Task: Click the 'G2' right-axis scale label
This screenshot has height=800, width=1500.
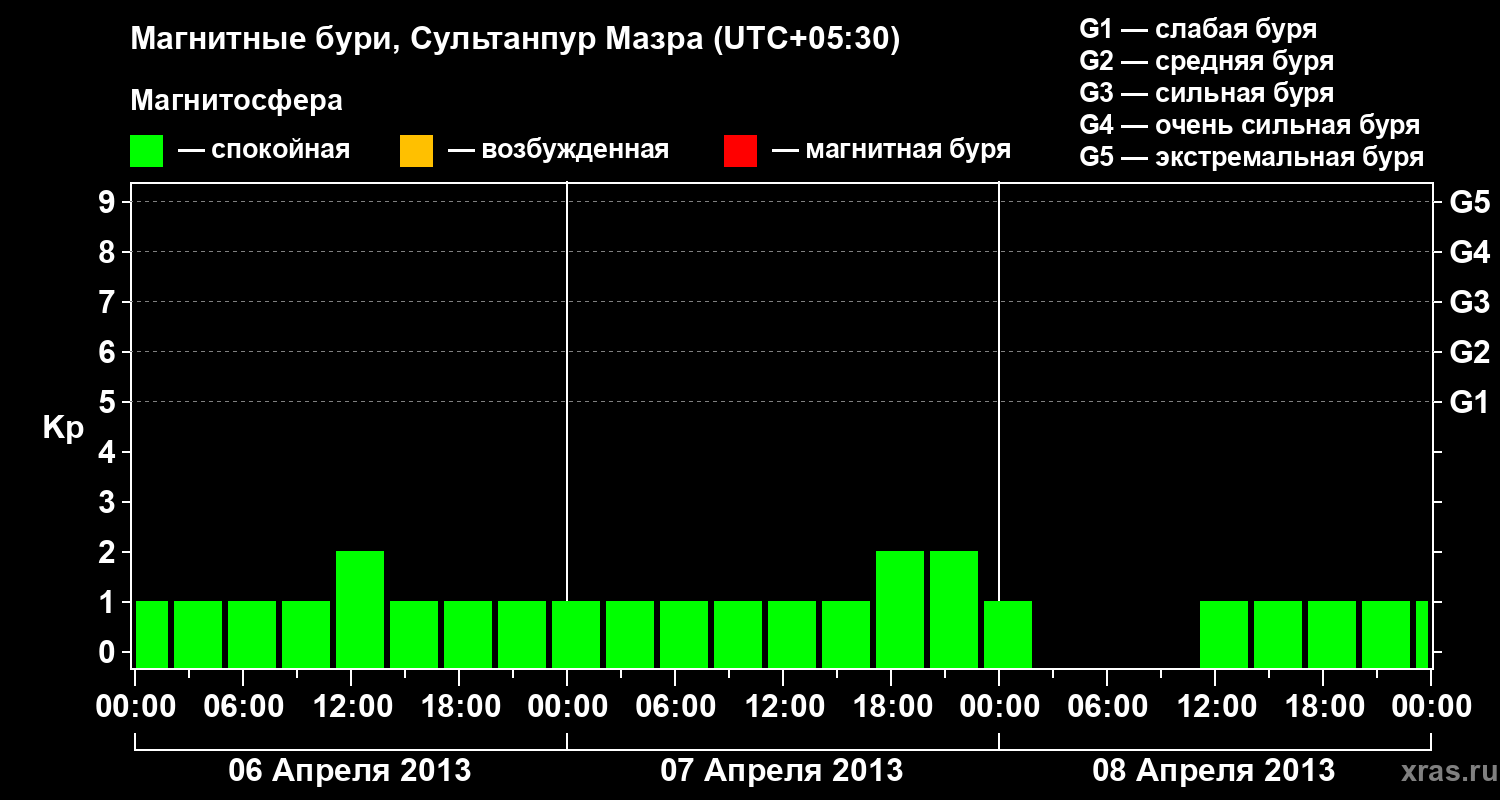Action: pyautogui.click(x=1470, y=353)
